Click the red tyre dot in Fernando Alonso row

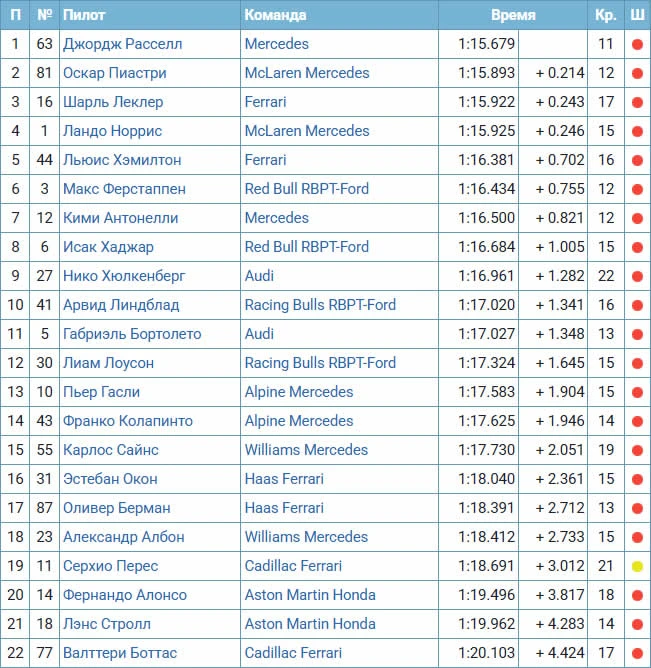pos(637,595)
